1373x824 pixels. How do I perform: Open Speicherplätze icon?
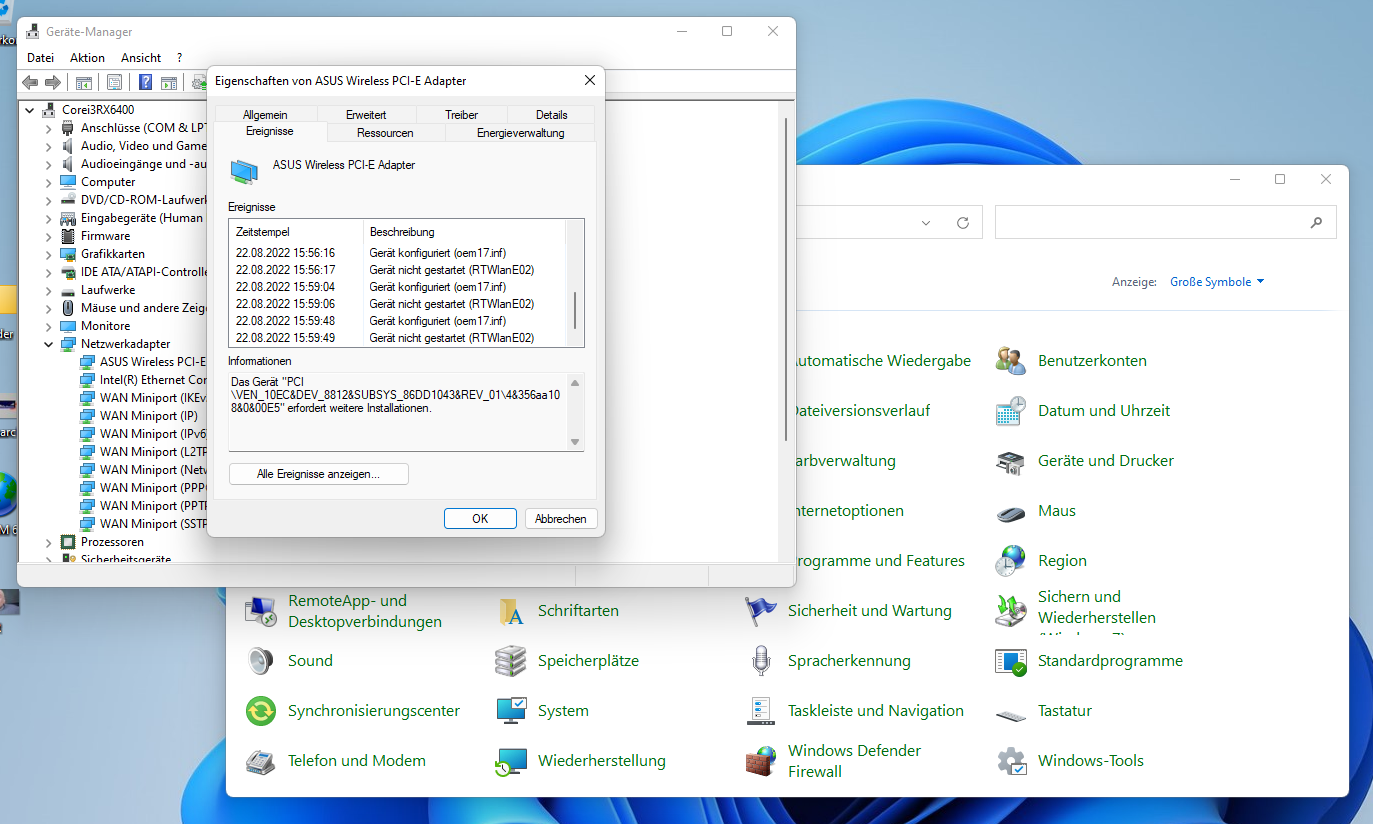(x=511, y=661)
